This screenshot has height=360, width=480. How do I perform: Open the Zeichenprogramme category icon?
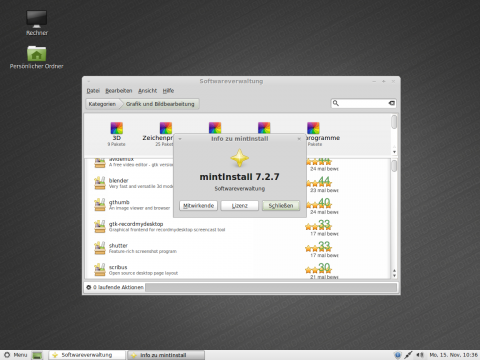pyautogui.click(x=166, y=128)
